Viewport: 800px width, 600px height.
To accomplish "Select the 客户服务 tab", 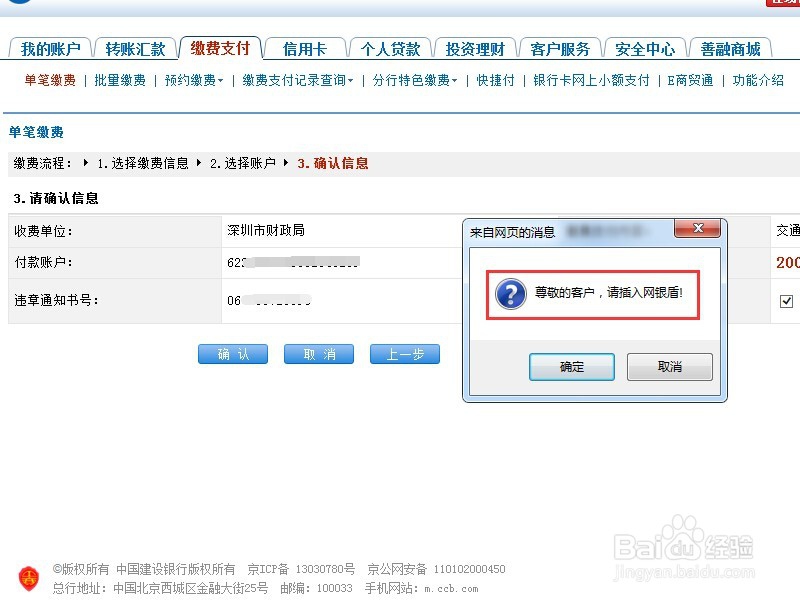I will pos(561,46).
